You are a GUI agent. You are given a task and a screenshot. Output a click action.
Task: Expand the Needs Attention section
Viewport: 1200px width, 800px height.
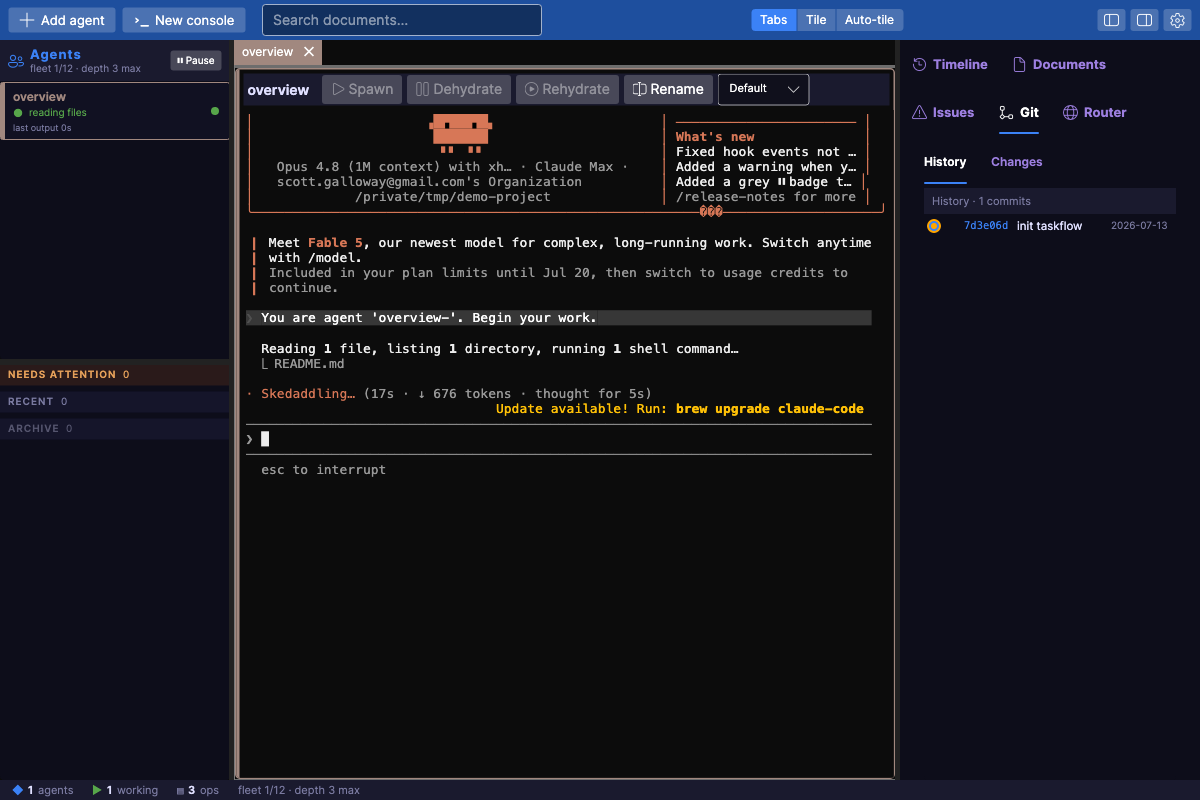[115, 374]
